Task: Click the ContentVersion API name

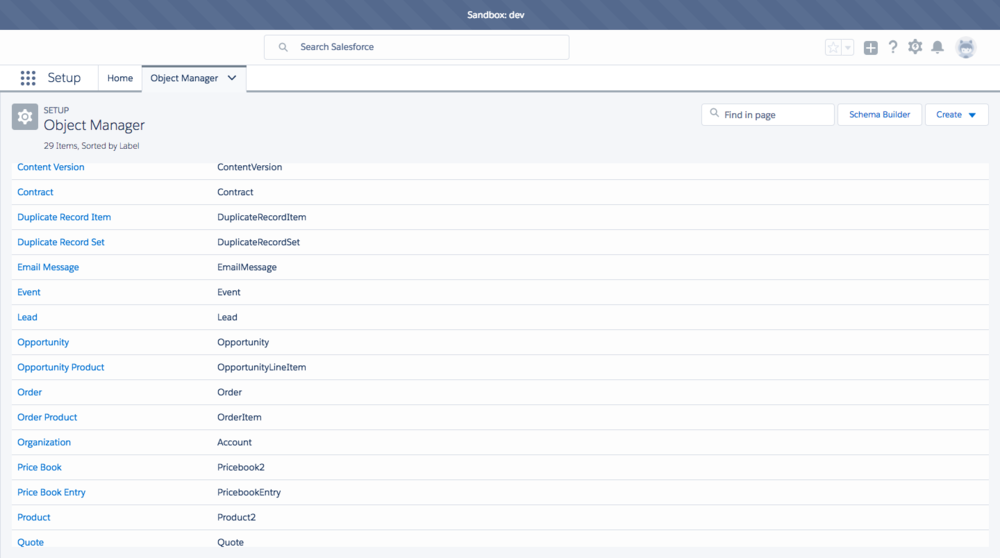Action: pos(249,167)
